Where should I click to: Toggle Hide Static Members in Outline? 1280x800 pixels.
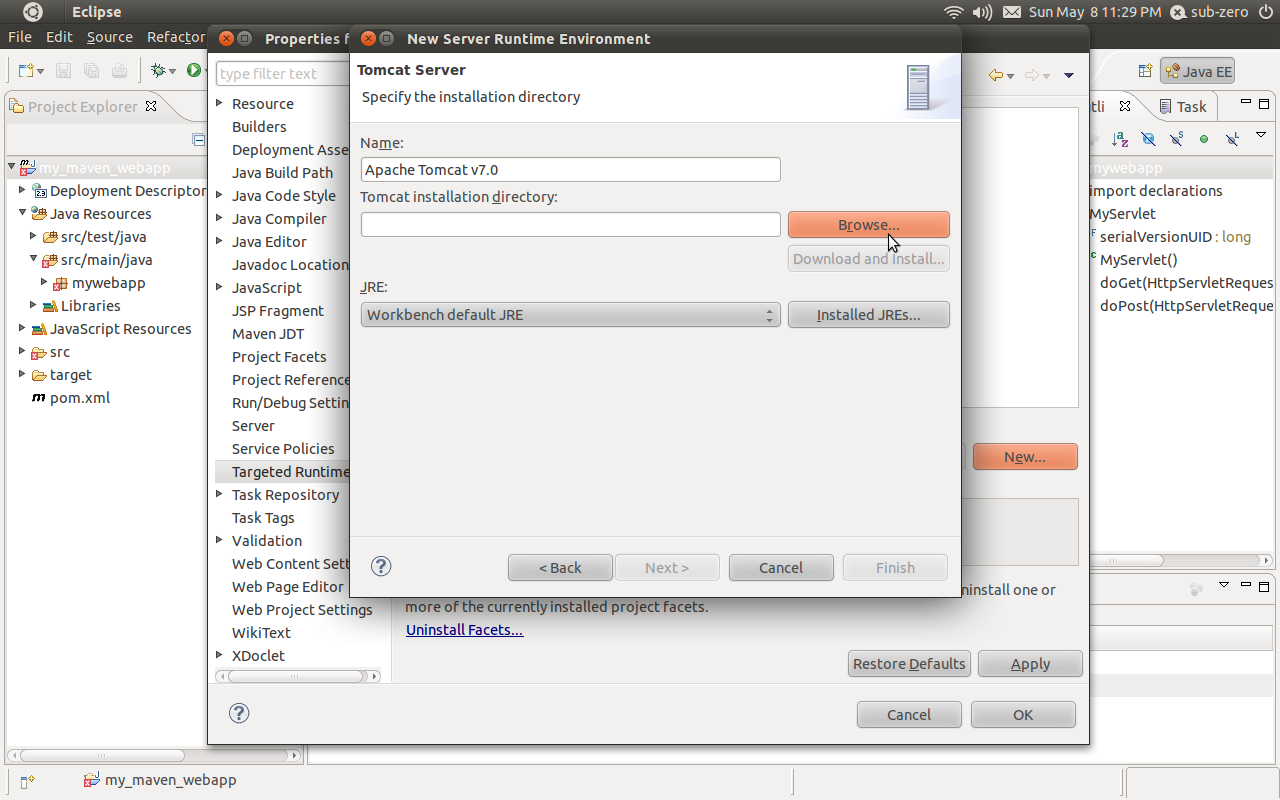point(1176,139)
